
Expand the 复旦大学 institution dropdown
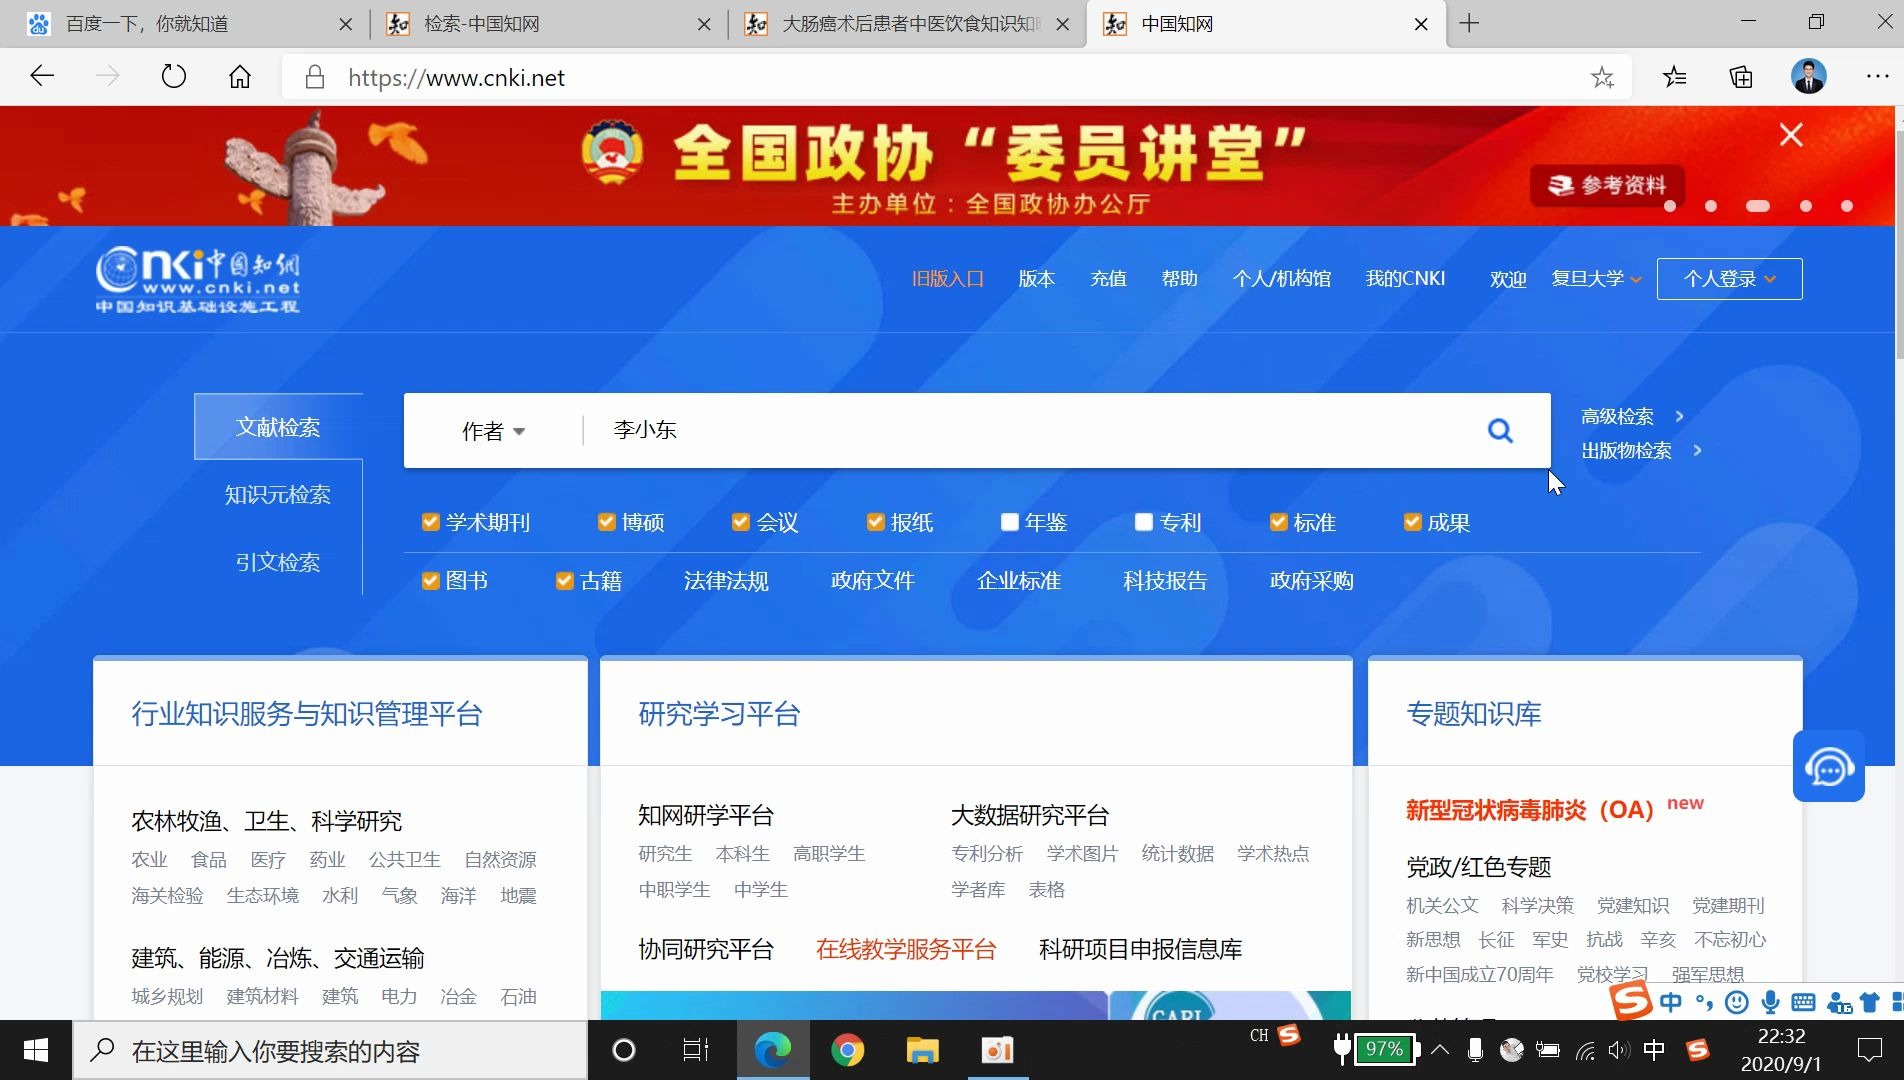click(x=1596, y=279)
